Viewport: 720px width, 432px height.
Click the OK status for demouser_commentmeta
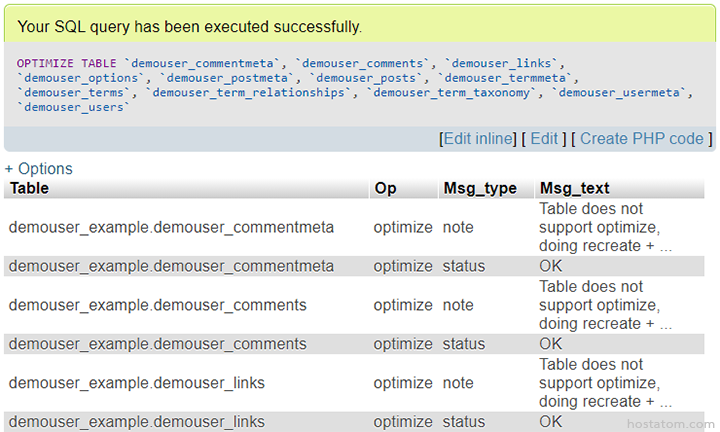click(551, 266)
